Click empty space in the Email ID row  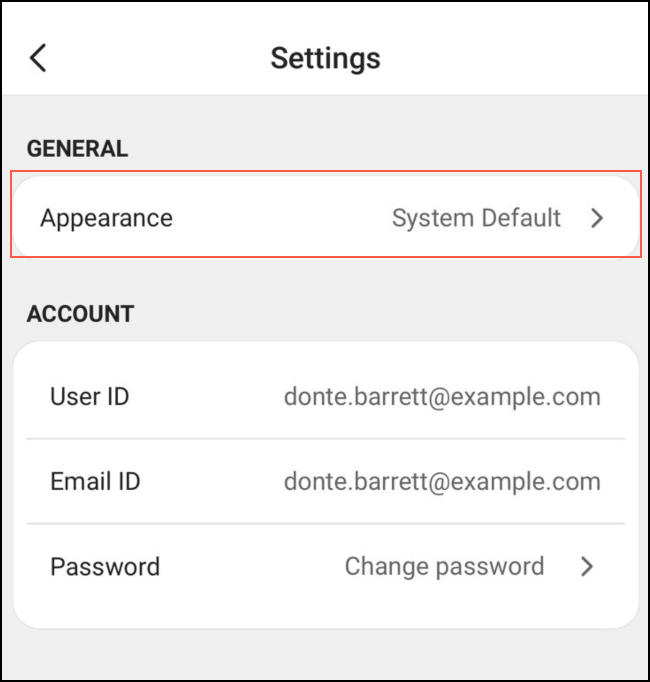point(210,482)
